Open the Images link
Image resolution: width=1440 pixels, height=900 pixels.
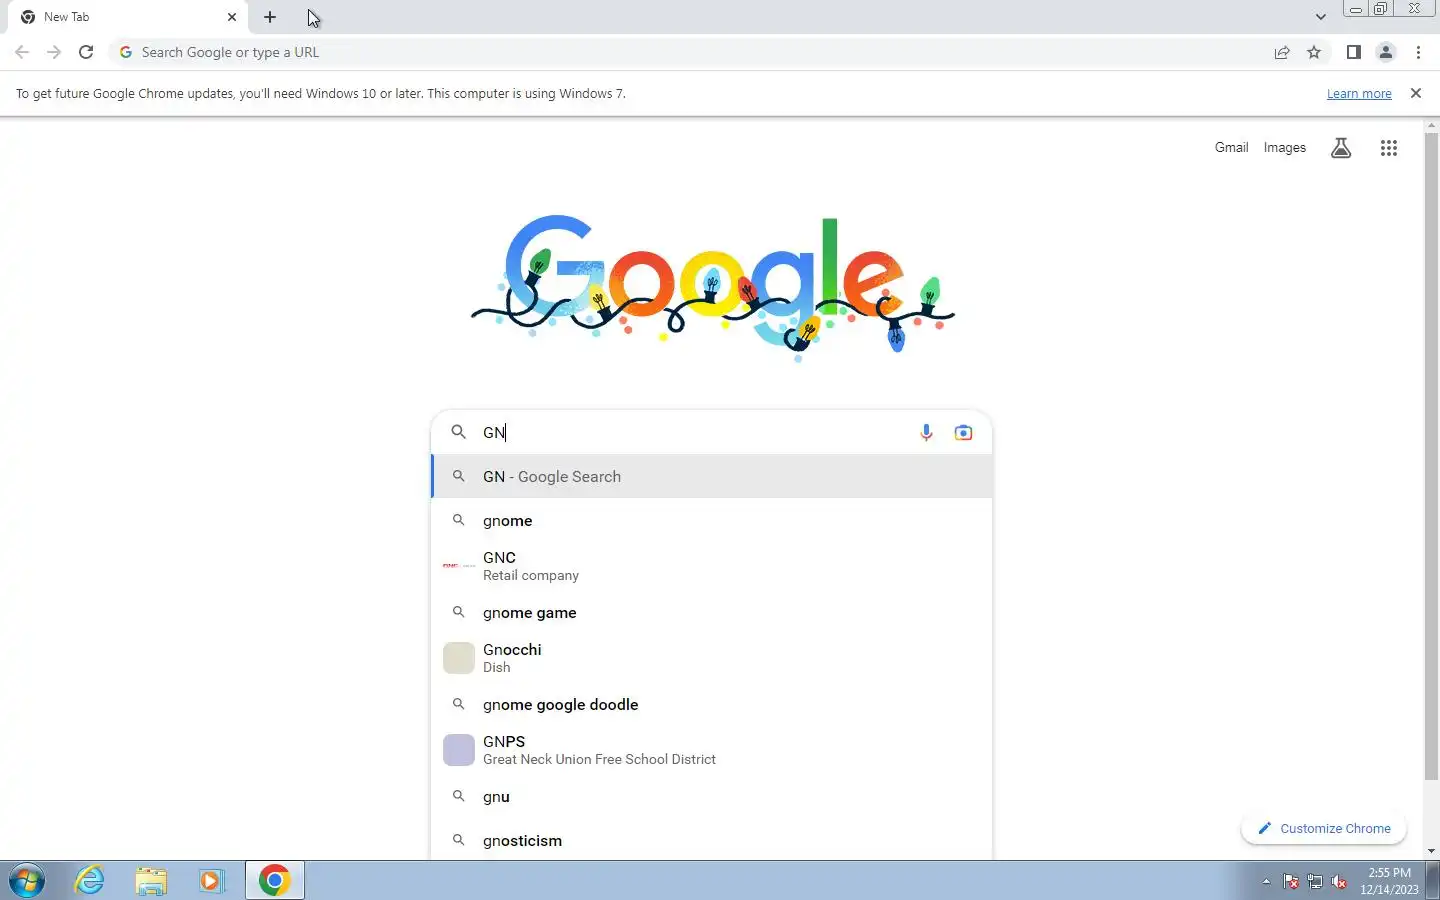coord(1284,147)
